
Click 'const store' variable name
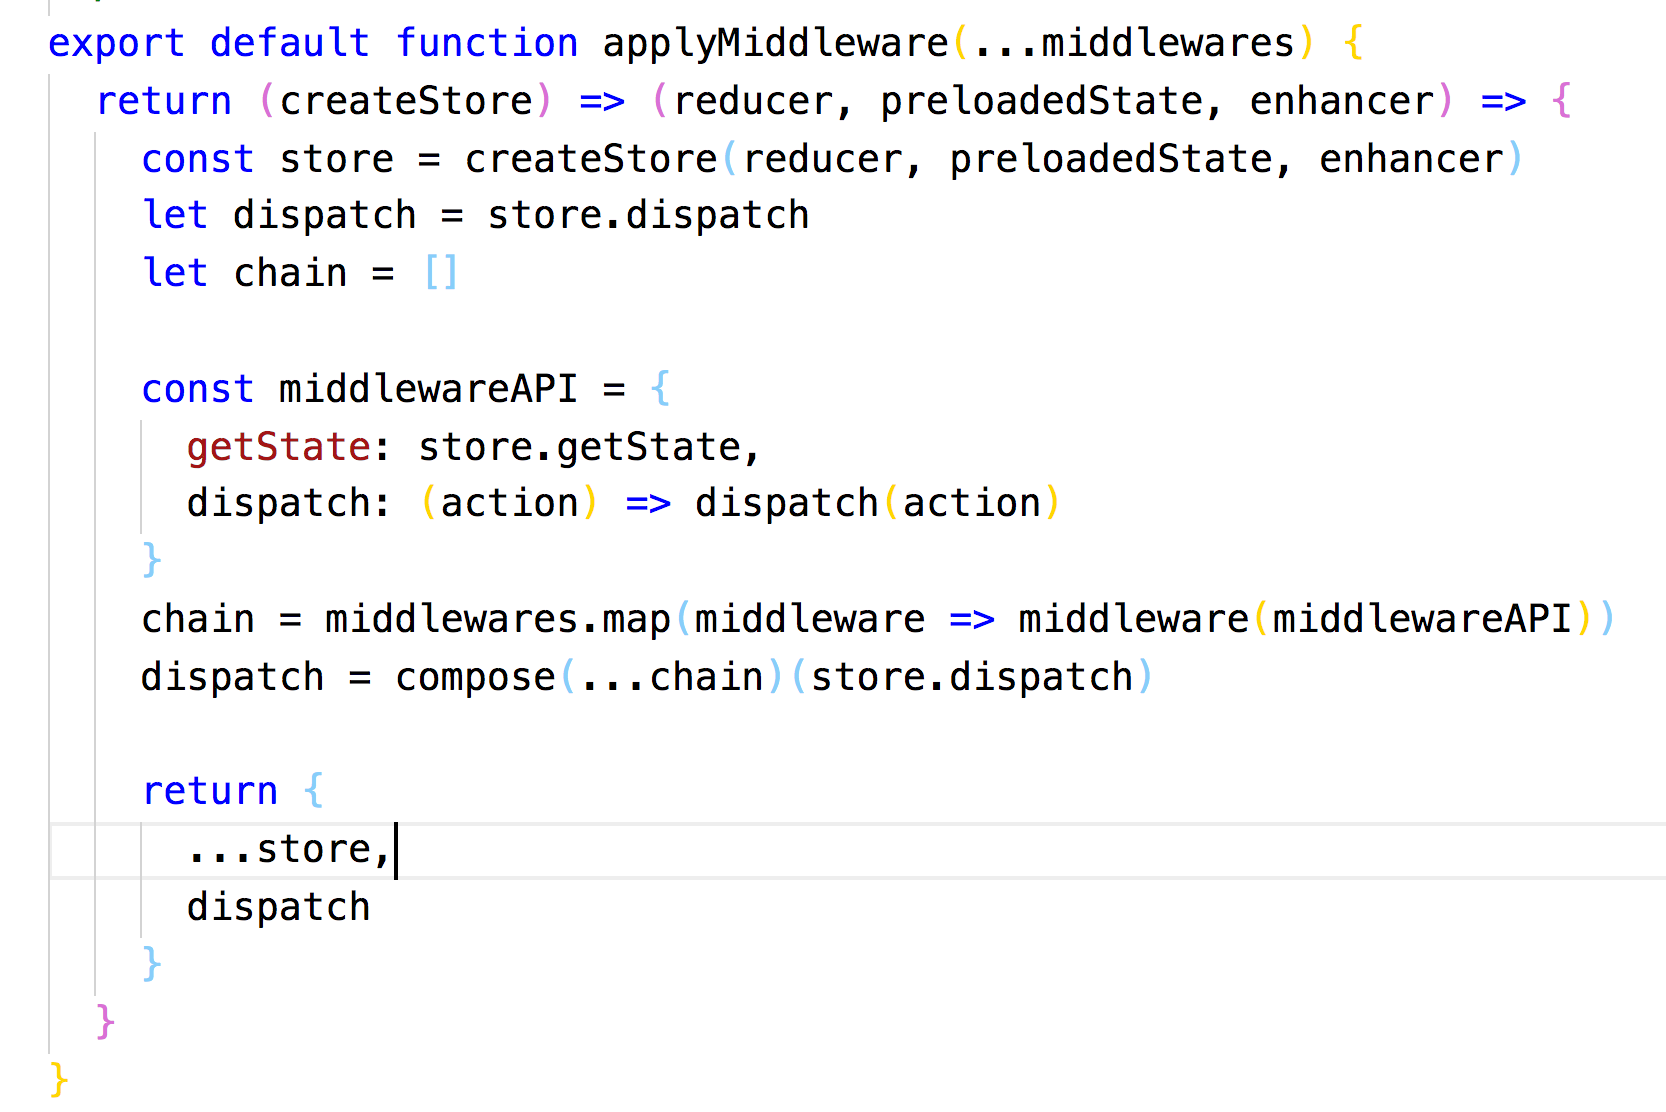click(337, 159)
